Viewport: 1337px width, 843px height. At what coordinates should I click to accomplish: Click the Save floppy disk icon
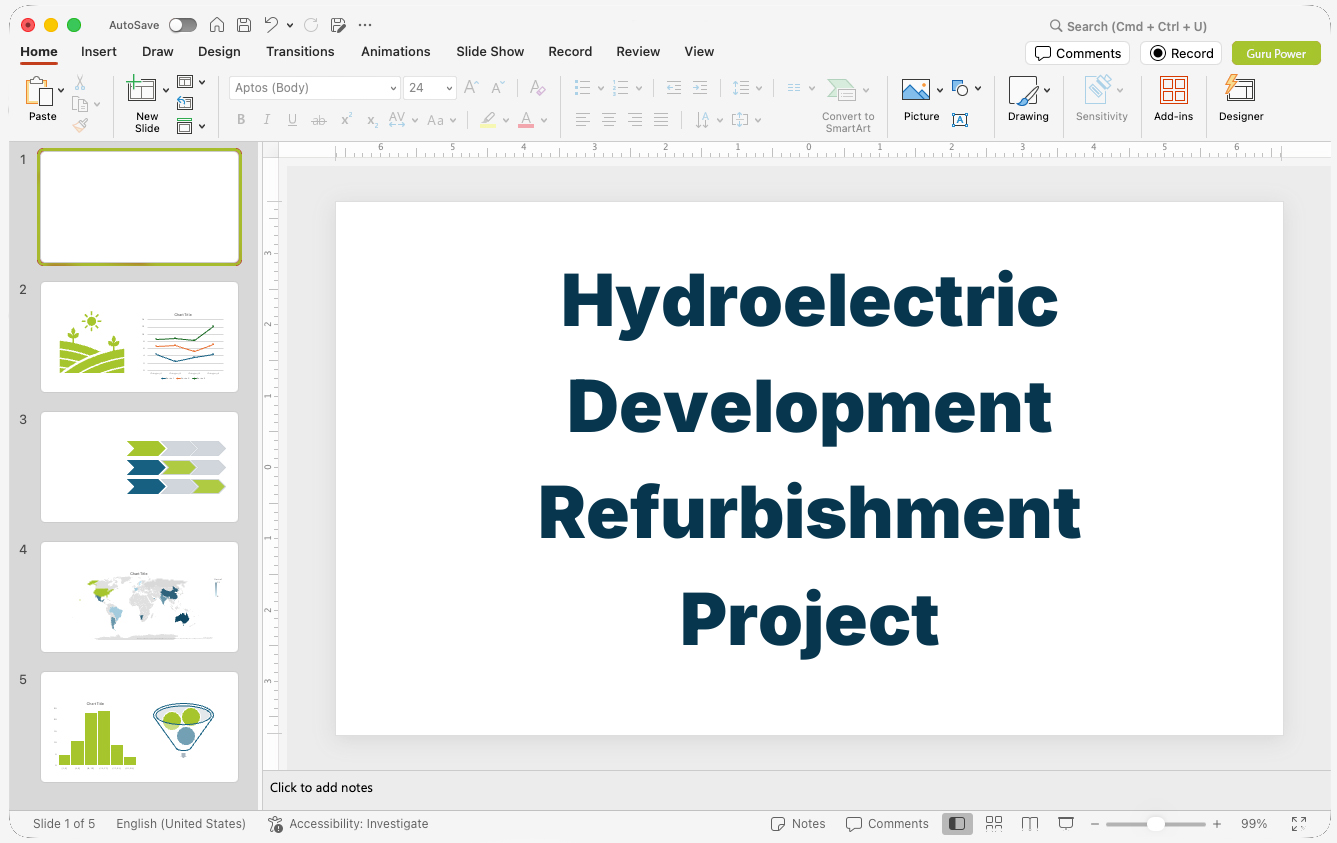[244, 25]
